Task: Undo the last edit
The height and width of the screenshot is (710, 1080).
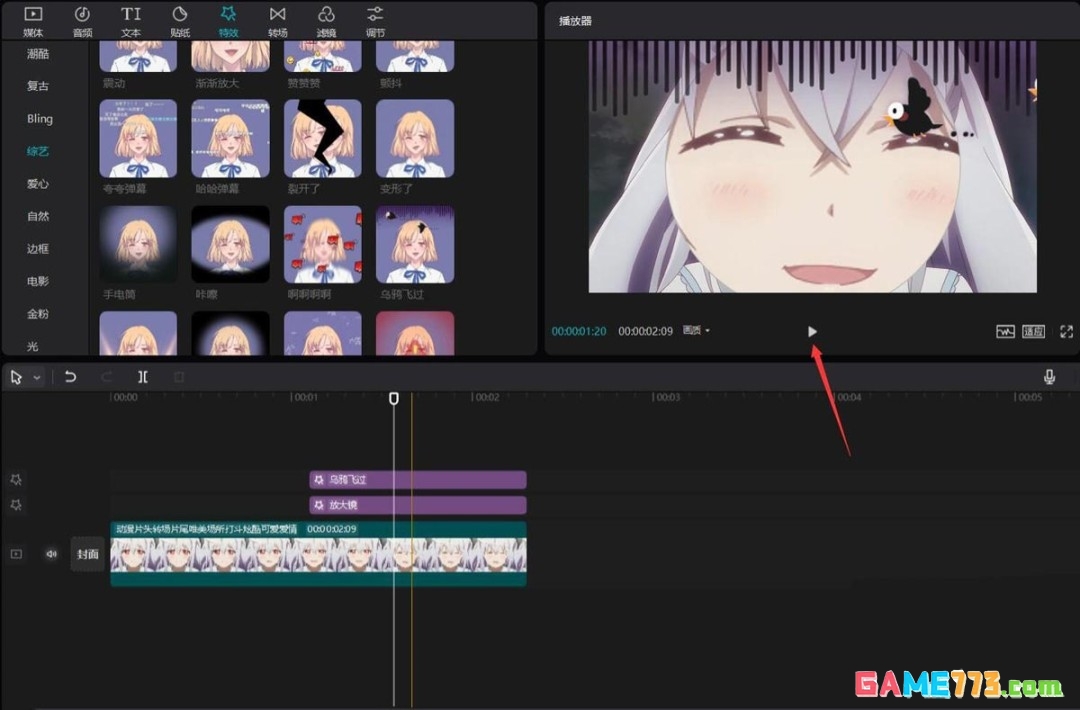Action: point(70,377)
